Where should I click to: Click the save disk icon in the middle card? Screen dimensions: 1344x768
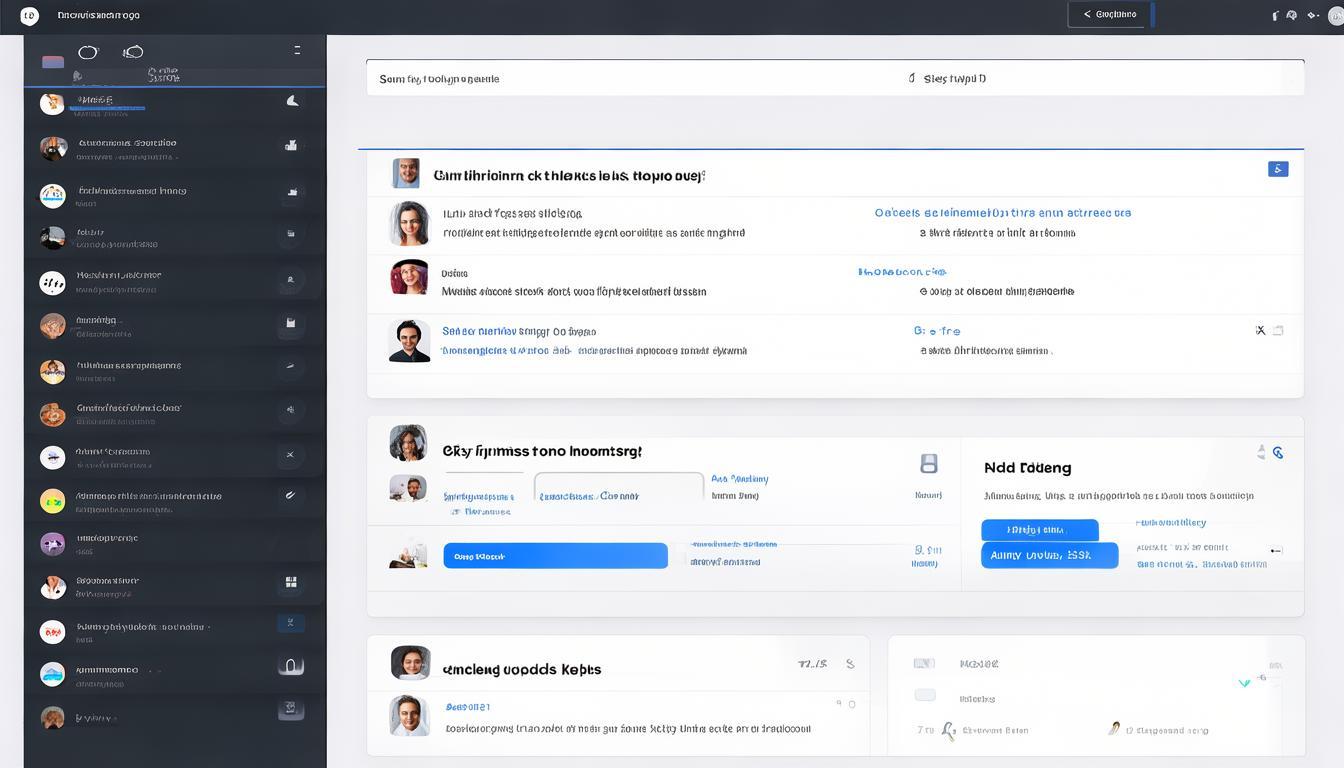click(x=928, y=463)
